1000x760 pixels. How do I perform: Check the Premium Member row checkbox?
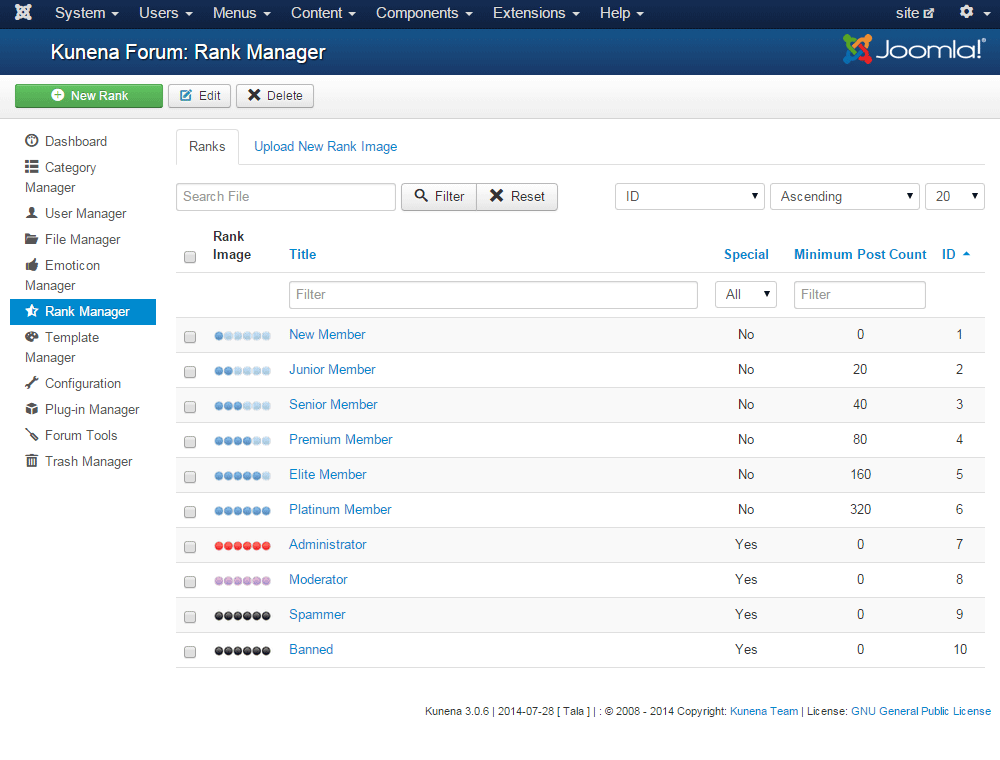pyautogui.click(x=190, y=442)
